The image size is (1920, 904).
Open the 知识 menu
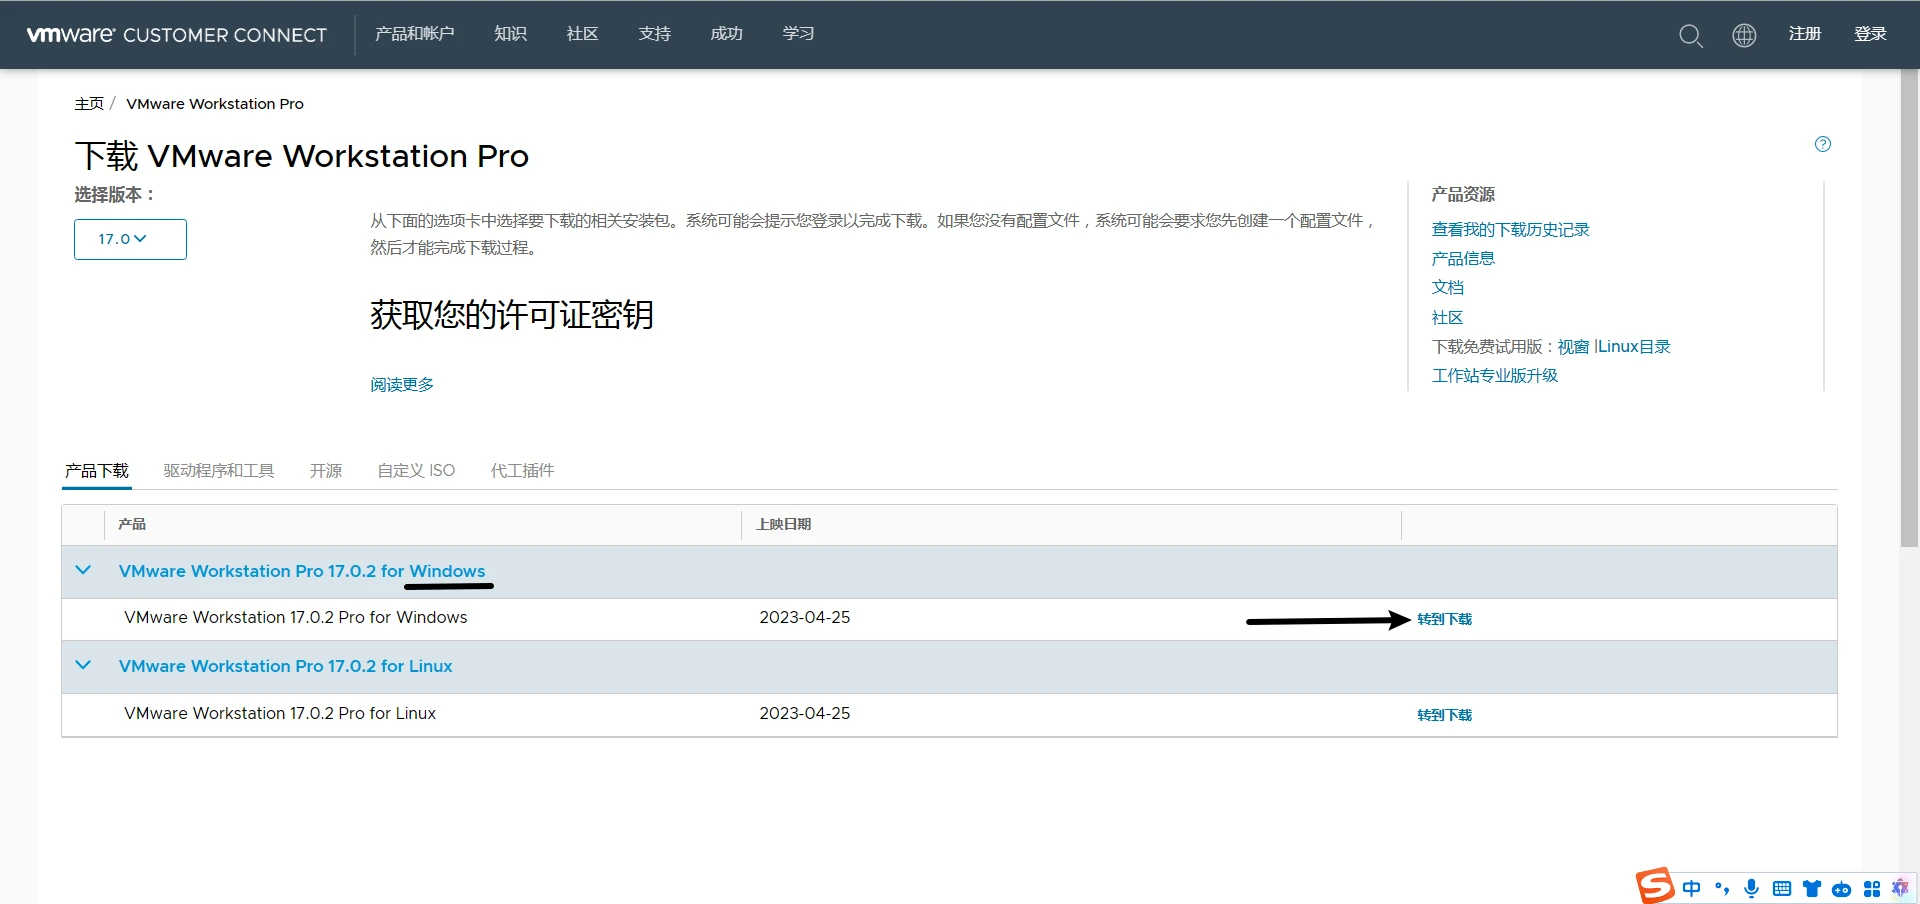click(510, 34)
